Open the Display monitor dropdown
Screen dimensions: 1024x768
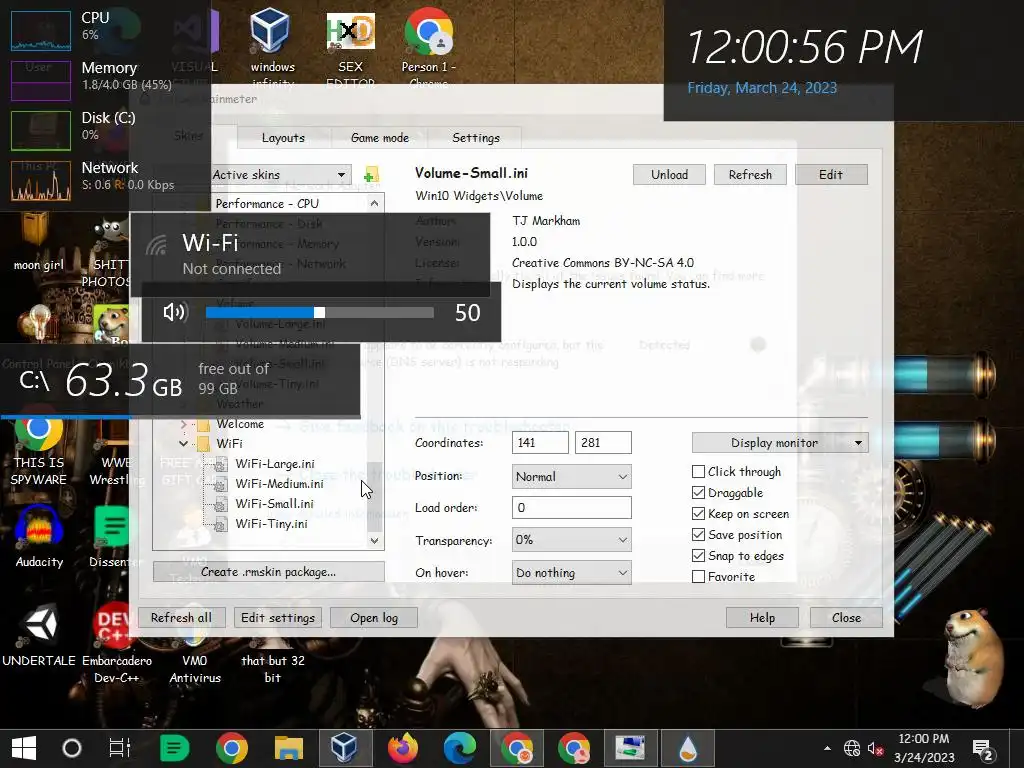point(780,443)
